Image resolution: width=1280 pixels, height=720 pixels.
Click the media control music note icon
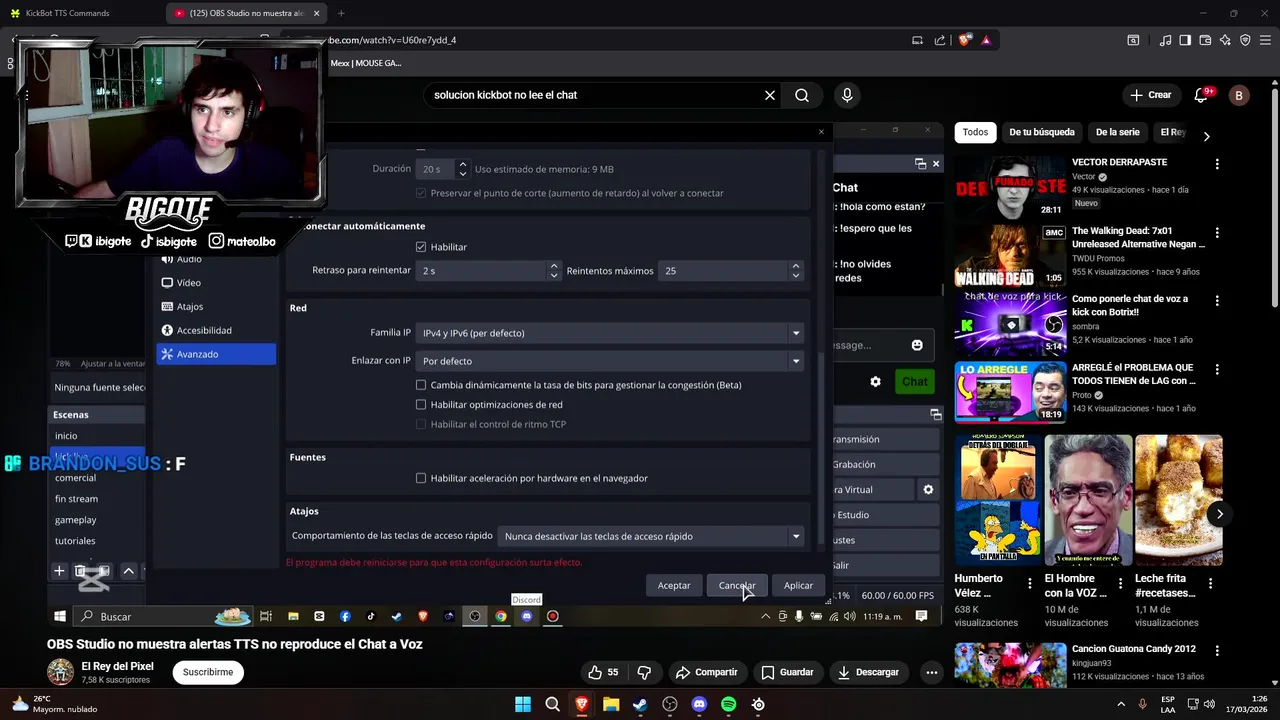1165,40
